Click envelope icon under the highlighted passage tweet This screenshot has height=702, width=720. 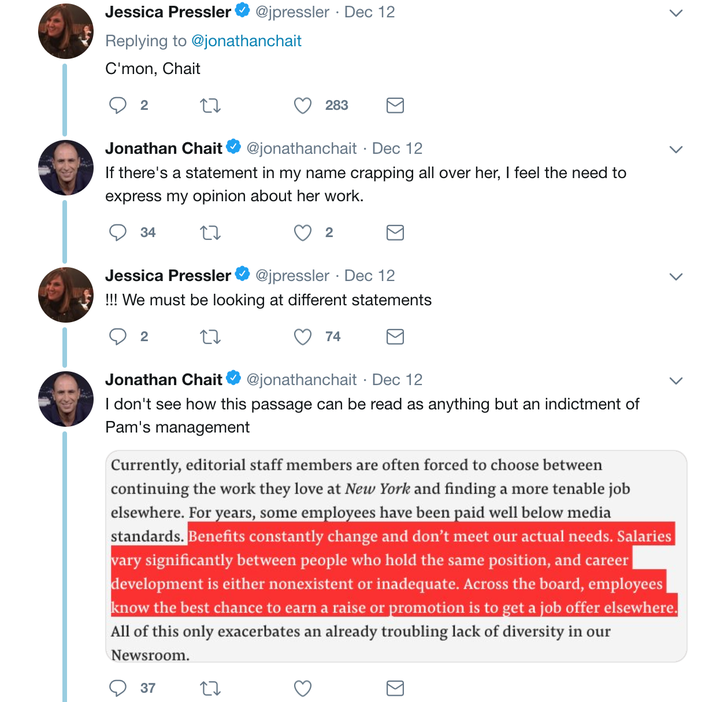(395, 688)
